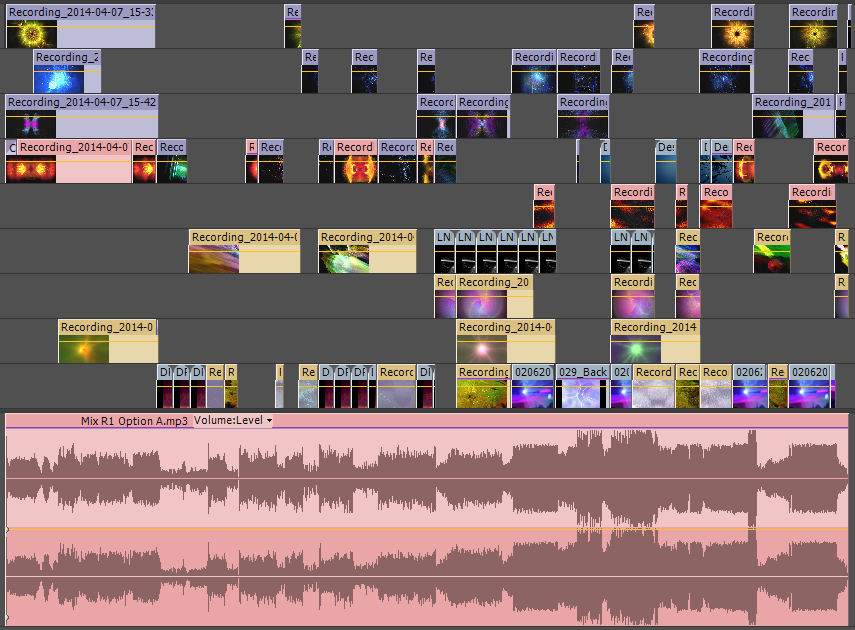This screenshot has width=855, height=630.
Task: Select the Recording_2014-04-07_15-42 clip
Action: pos(81,102)
